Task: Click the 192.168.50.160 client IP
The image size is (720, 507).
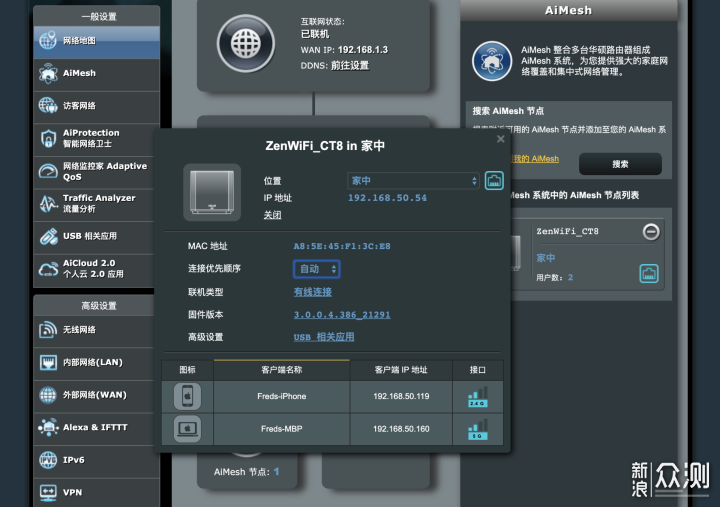Action: coord(401,429)
